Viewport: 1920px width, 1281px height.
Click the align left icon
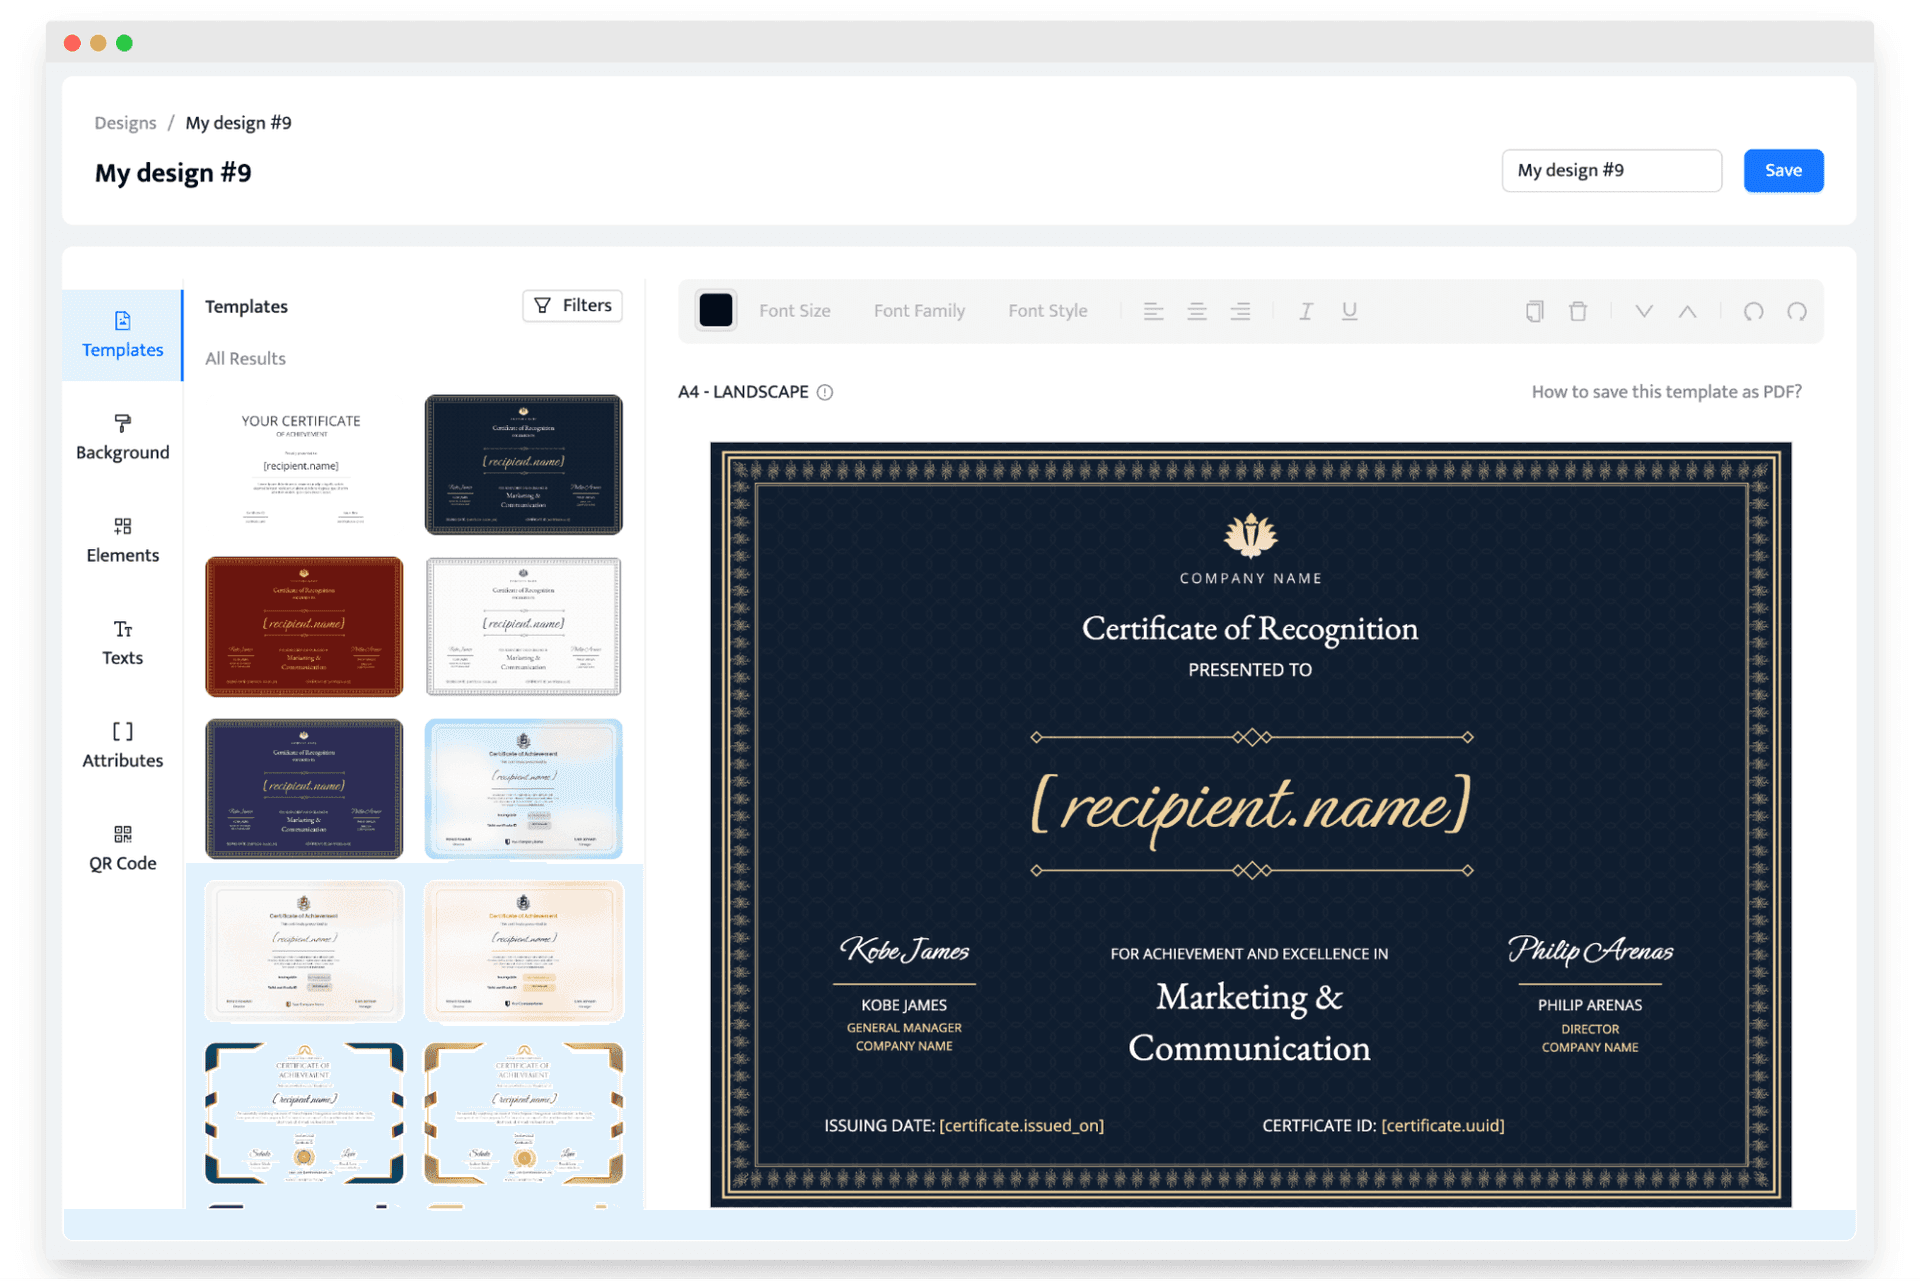pos(1153,311)
